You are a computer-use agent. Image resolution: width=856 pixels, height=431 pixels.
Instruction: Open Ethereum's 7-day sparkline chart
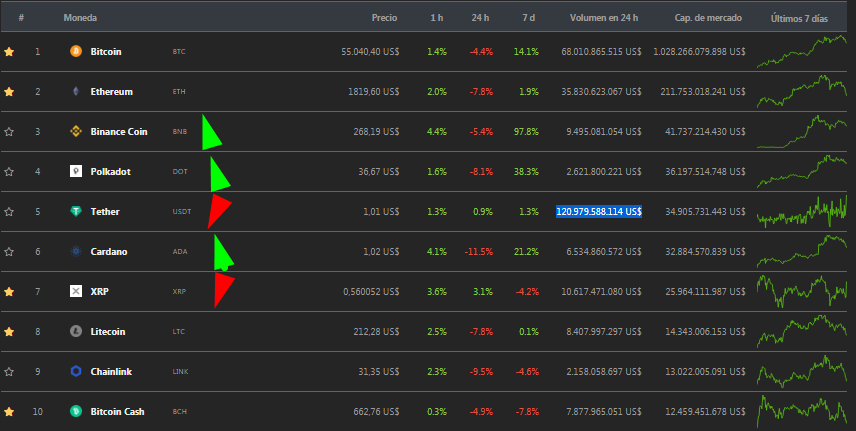[801, 91]
